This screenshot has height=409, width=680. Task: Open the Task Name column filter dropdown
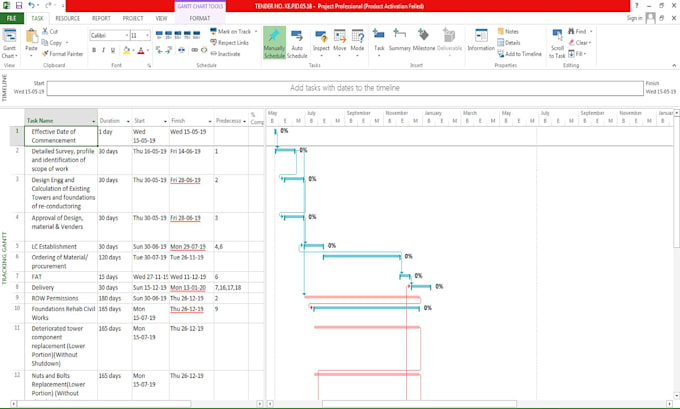[94, 121]
